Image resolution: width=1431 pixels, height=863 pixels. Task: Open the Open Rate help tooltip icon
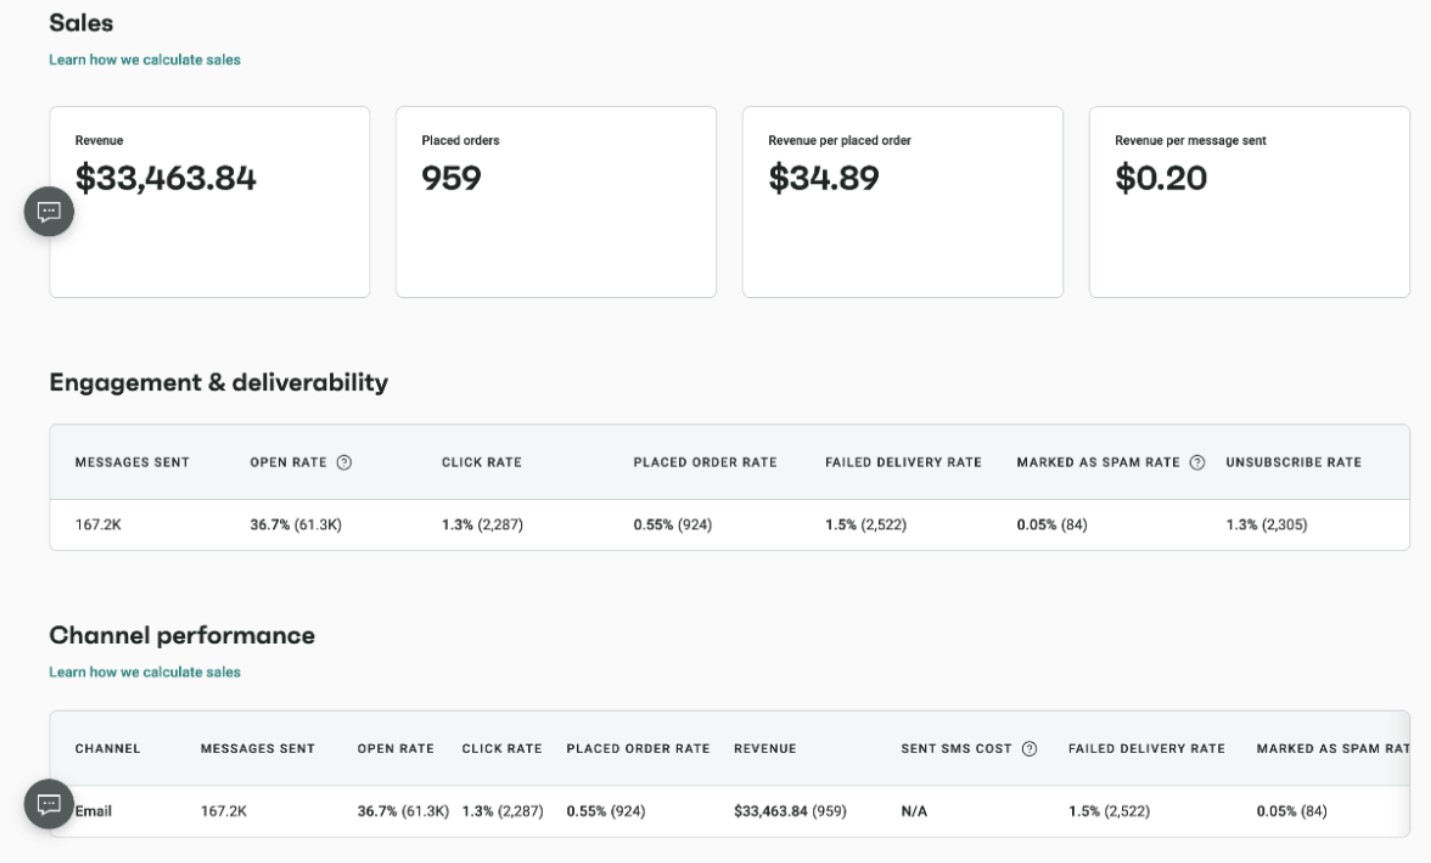[x=343, y=462]
